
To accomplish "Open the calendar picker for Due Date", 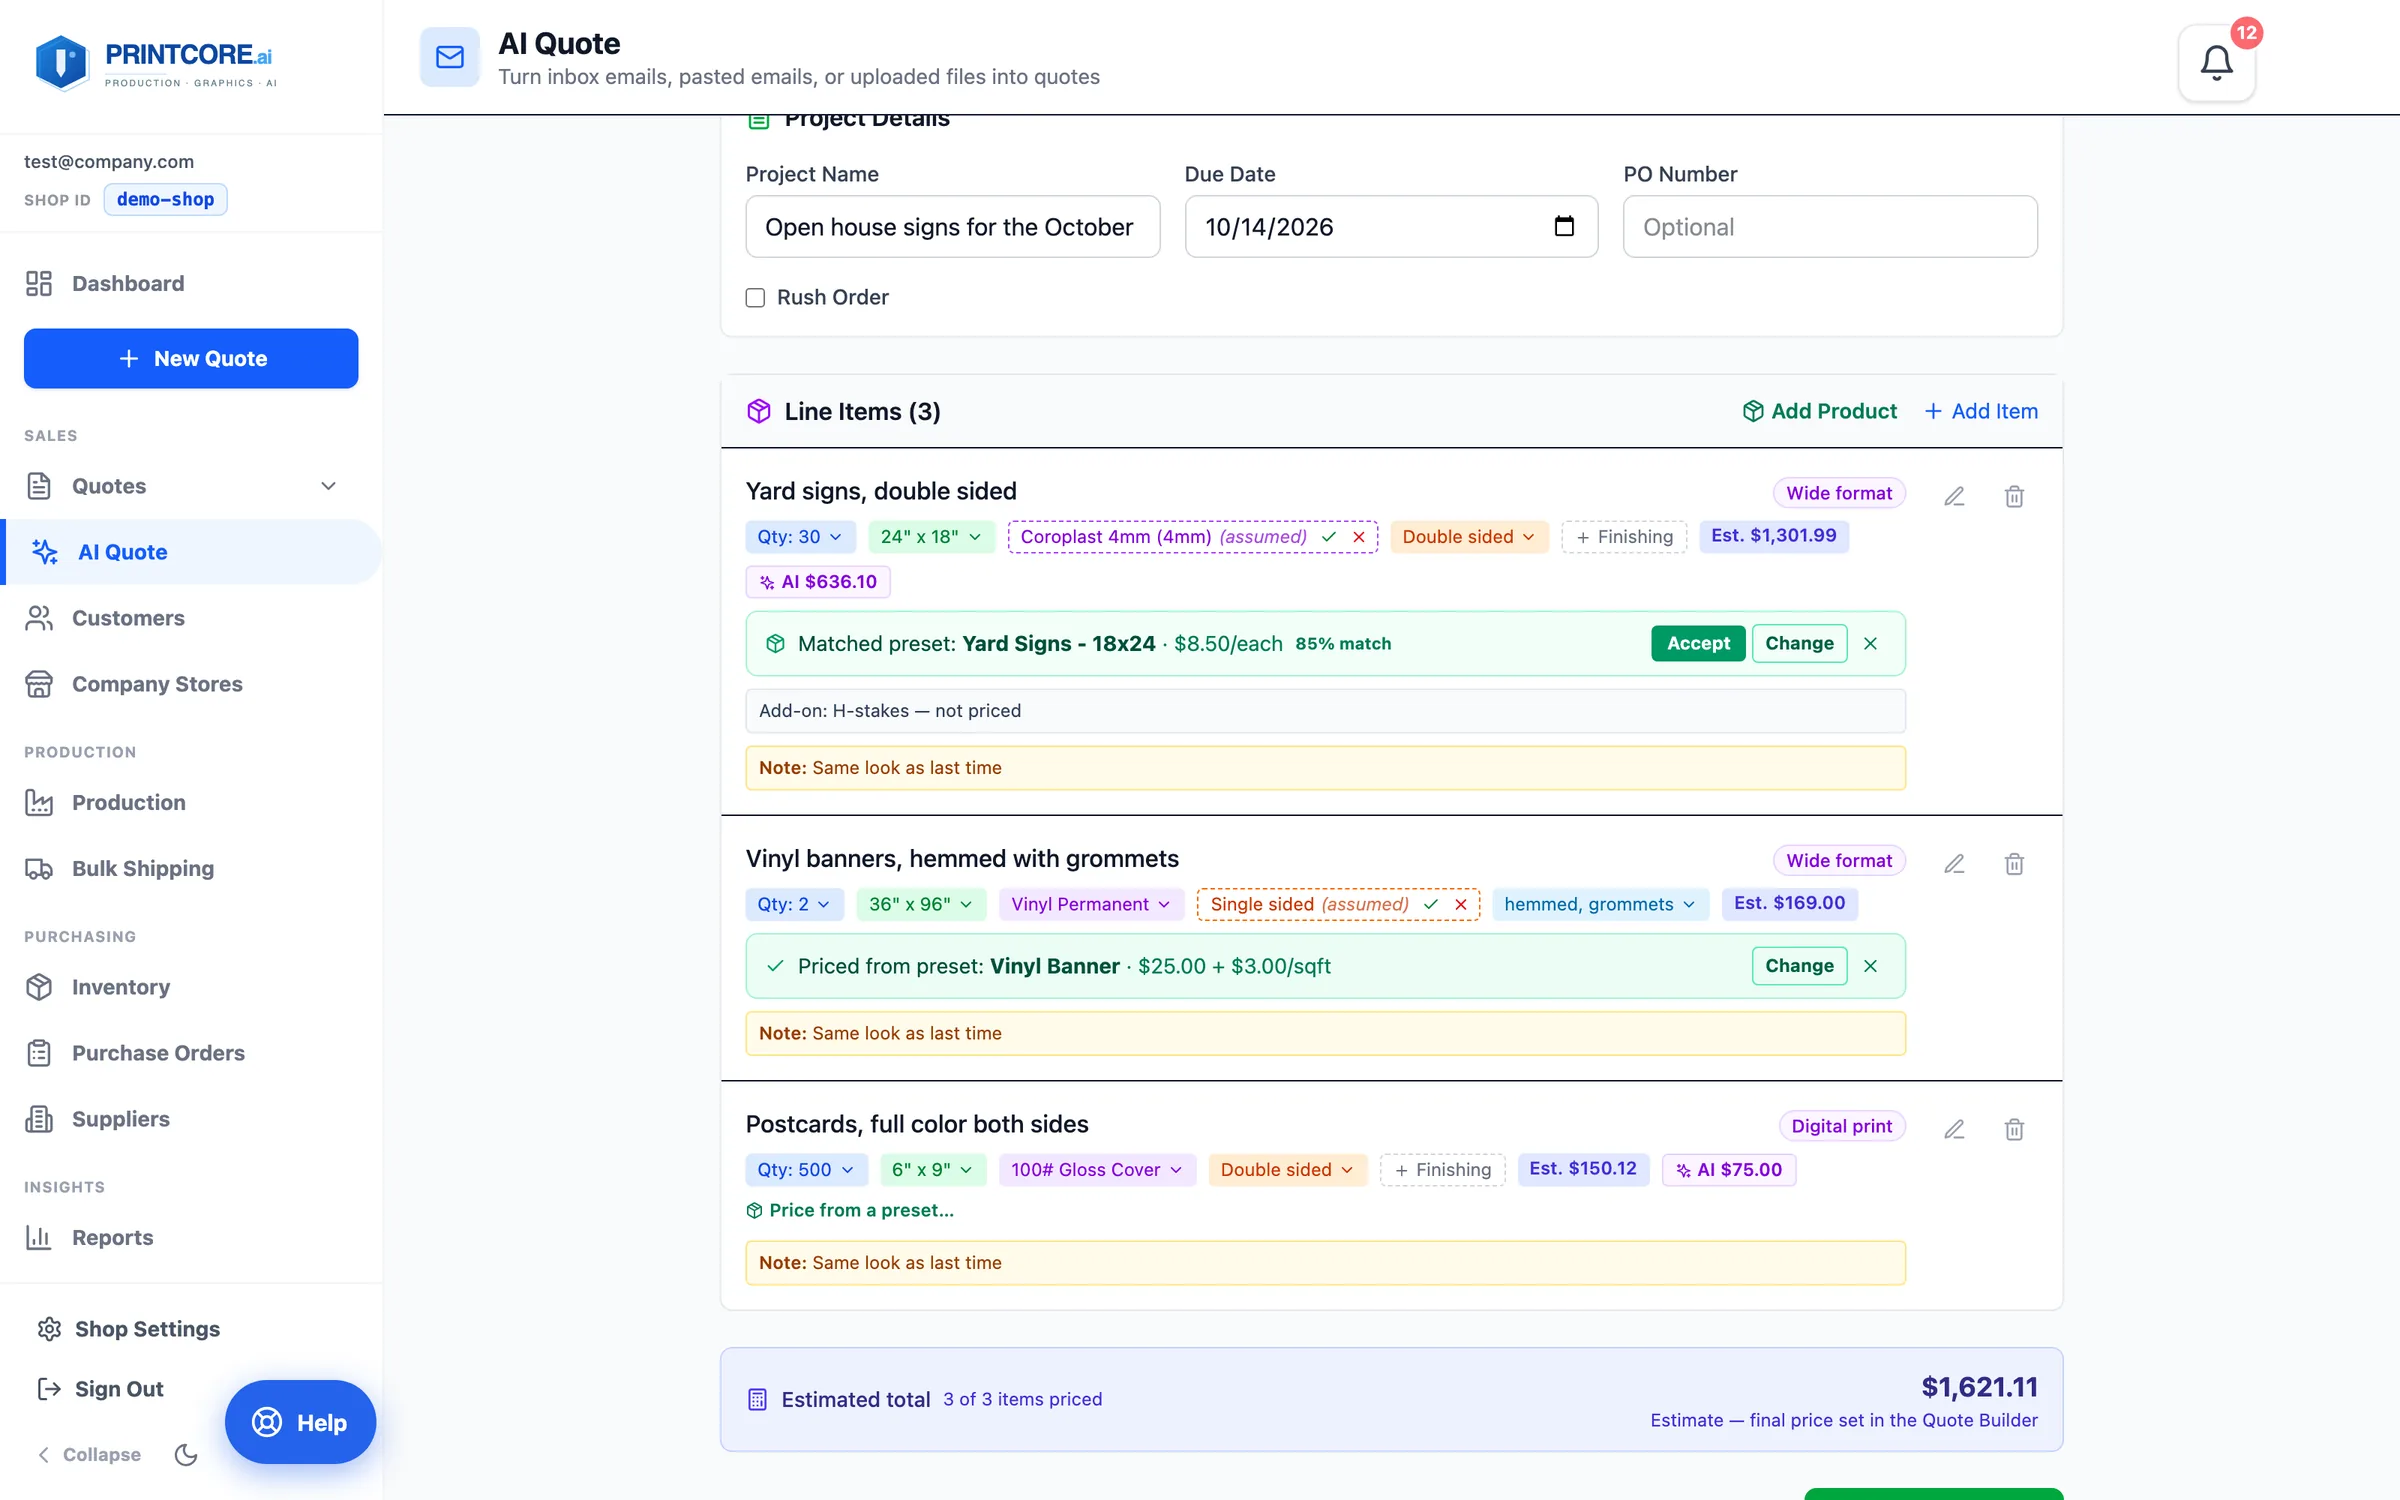I will 1564,226.
